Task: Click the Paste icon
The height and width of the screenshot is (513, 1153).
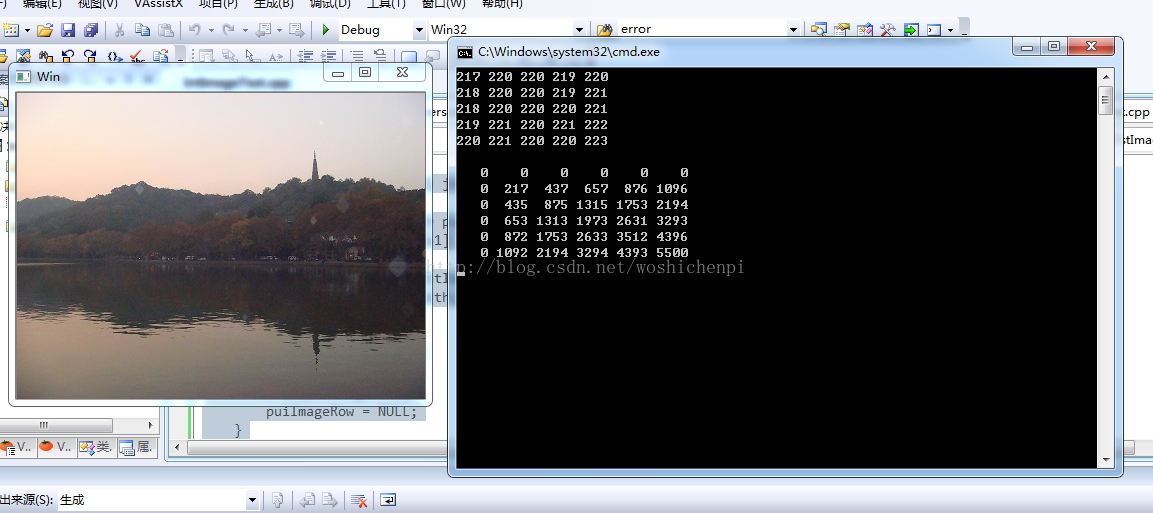Action: pos(166,30)
